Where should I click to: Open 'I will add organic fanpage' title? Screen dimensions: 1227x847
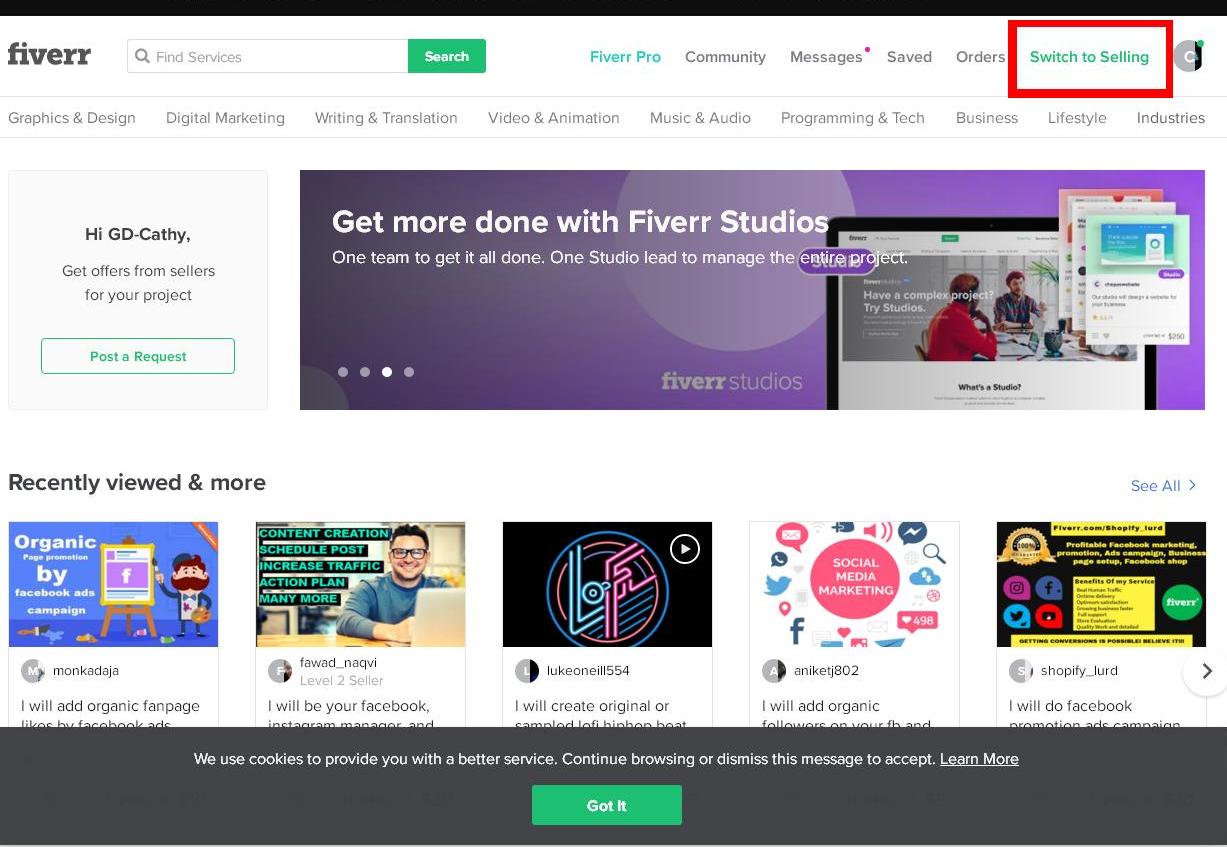[x=110, y=706]
